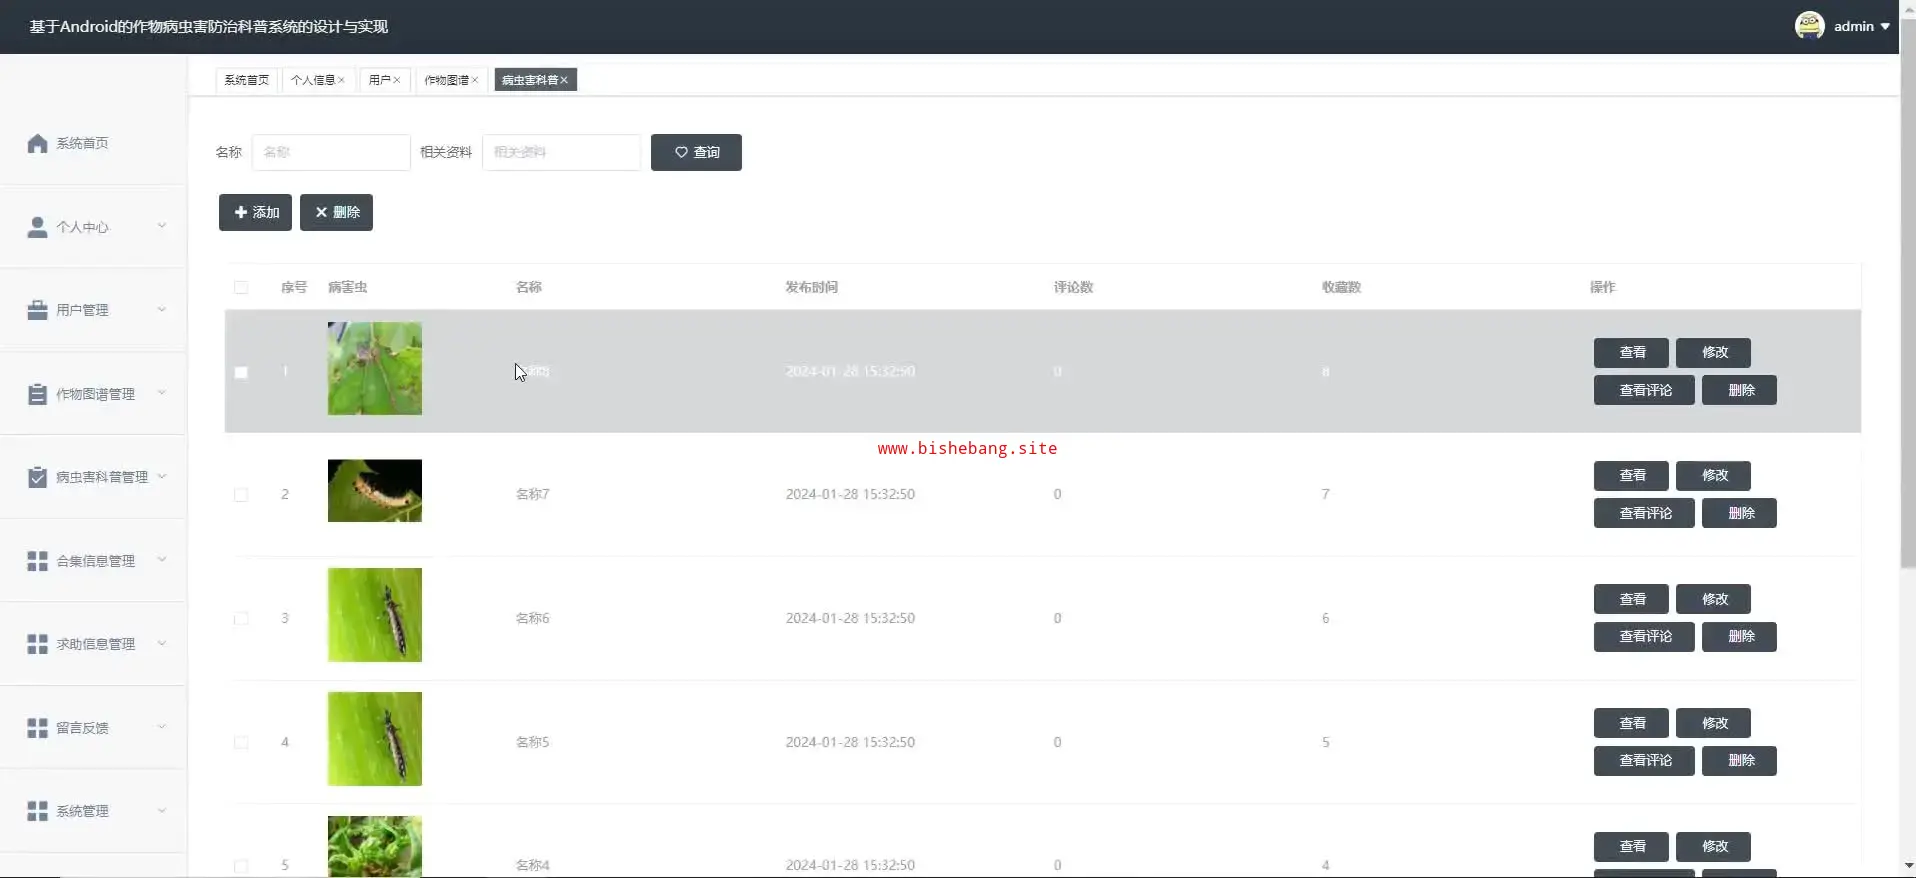Expand the 合集信息管理 chevron
Image resolution: width=1916 pixels, height=878 pixels.
click(x=162, y=560)
